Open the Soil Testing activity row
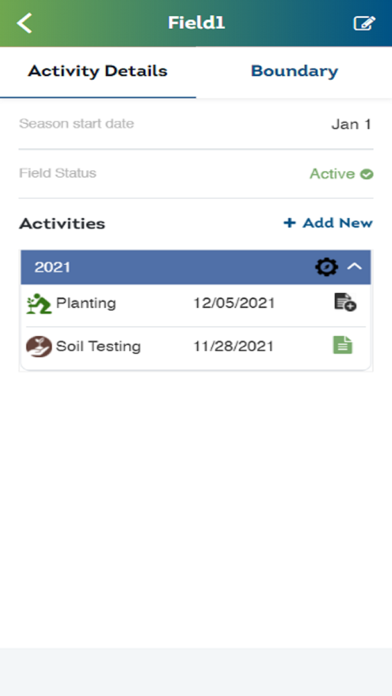The image size is (392, 696). (196, 348)
